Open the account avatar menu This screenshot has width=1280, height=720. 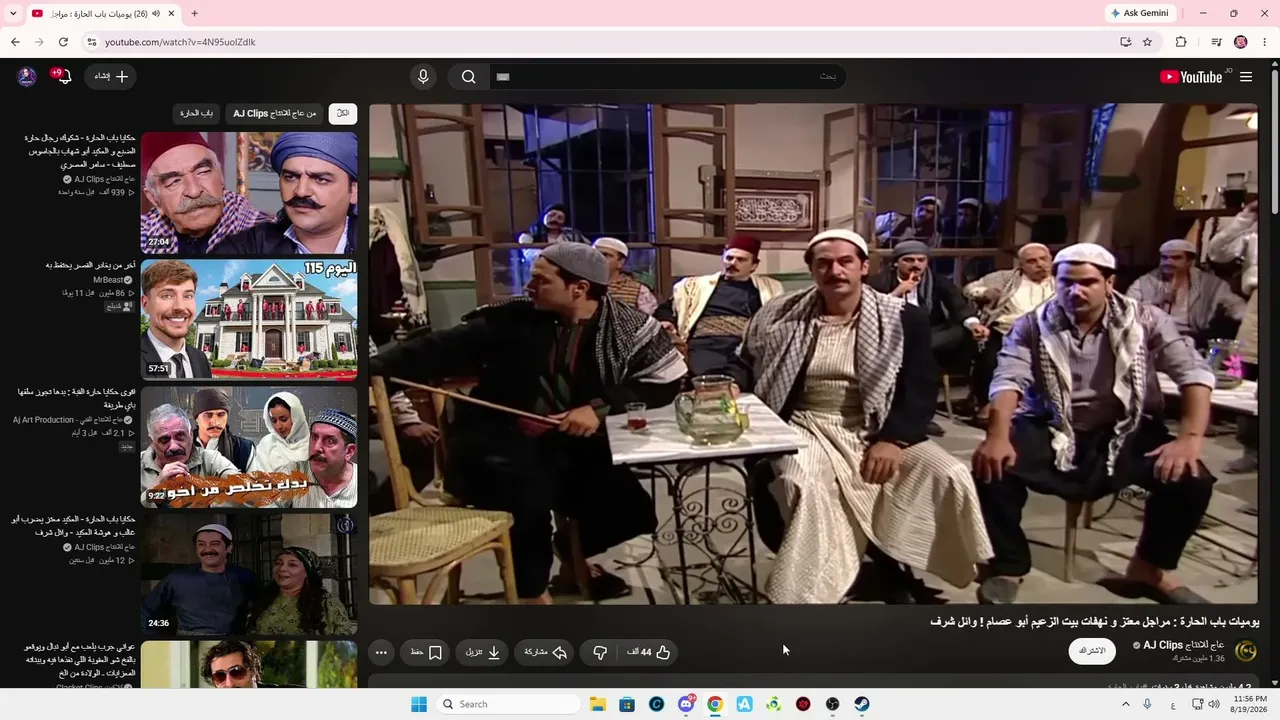(27, 77)
